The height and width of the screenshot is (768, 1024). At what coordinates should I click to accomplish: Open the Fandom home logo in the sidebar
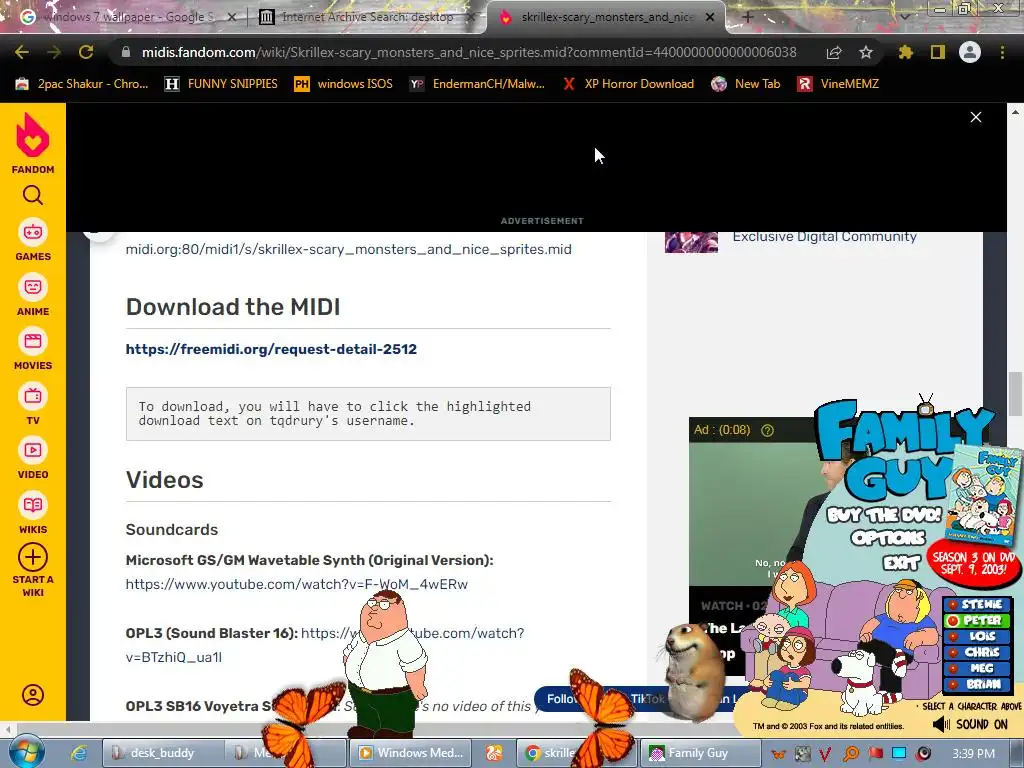(x=33, y=143)
